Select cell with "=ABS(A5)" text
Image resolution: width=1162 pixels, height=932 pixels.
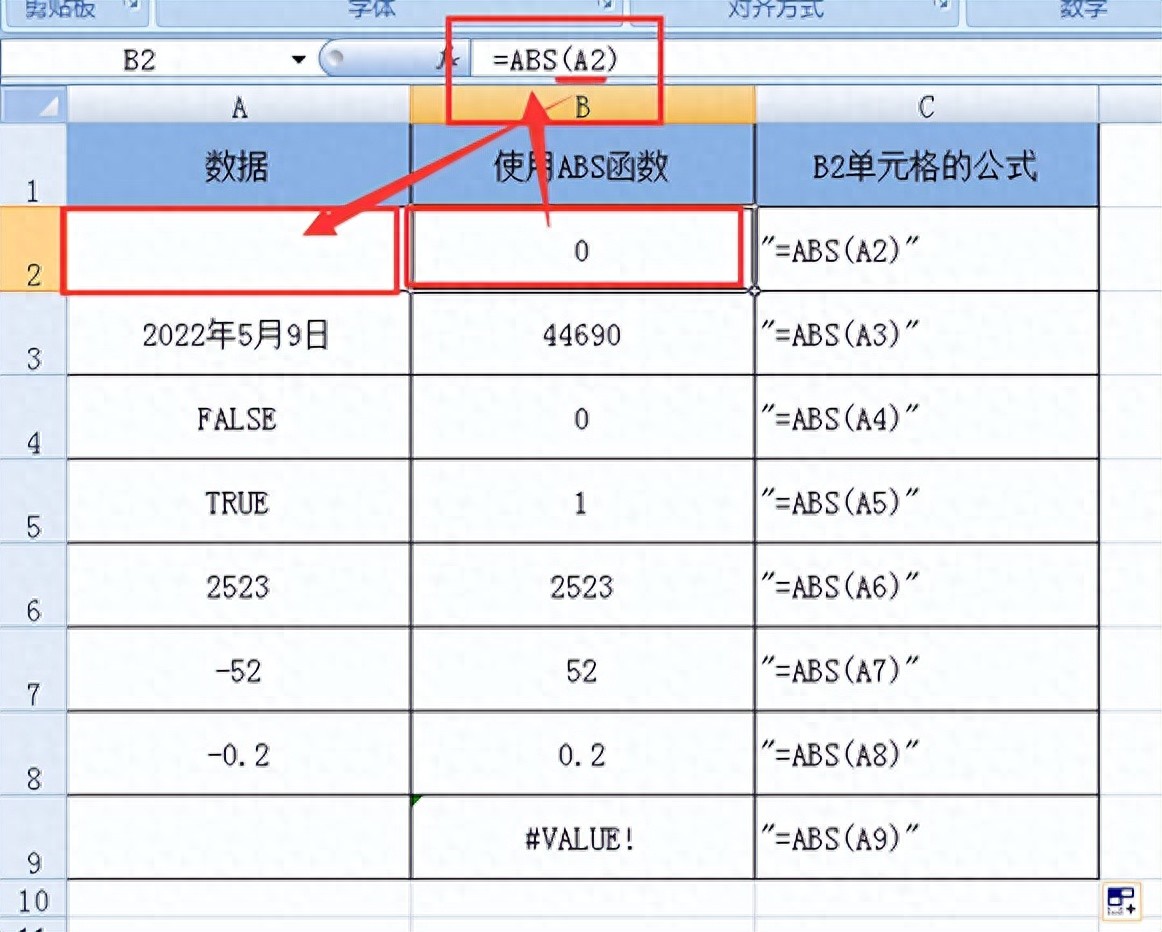pos(926,501)
